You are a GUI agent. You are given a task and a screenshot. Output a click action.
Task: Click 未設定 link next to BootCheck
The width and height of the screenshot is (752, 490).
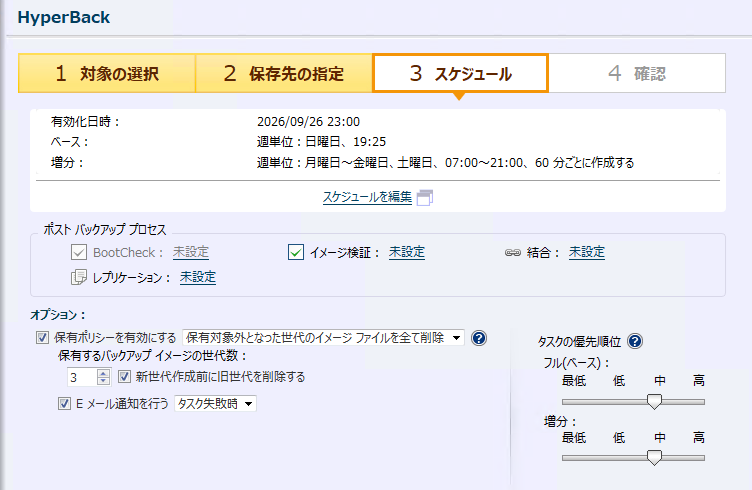pyautogui.click(x=191, y=252)
